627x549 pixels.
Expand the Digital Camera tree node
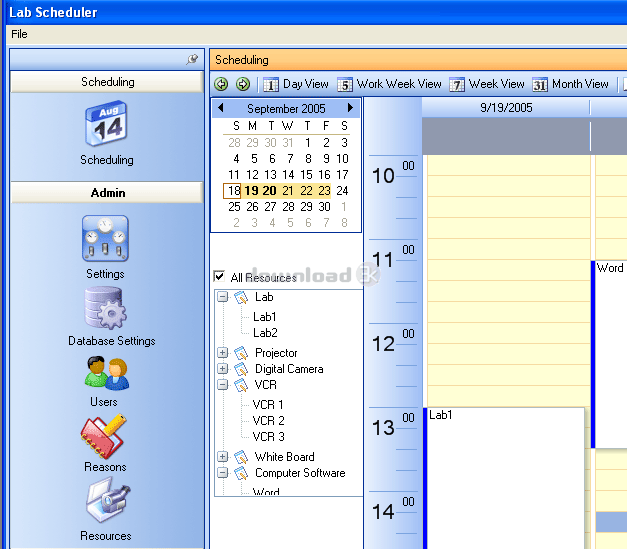tap(223, 369)
